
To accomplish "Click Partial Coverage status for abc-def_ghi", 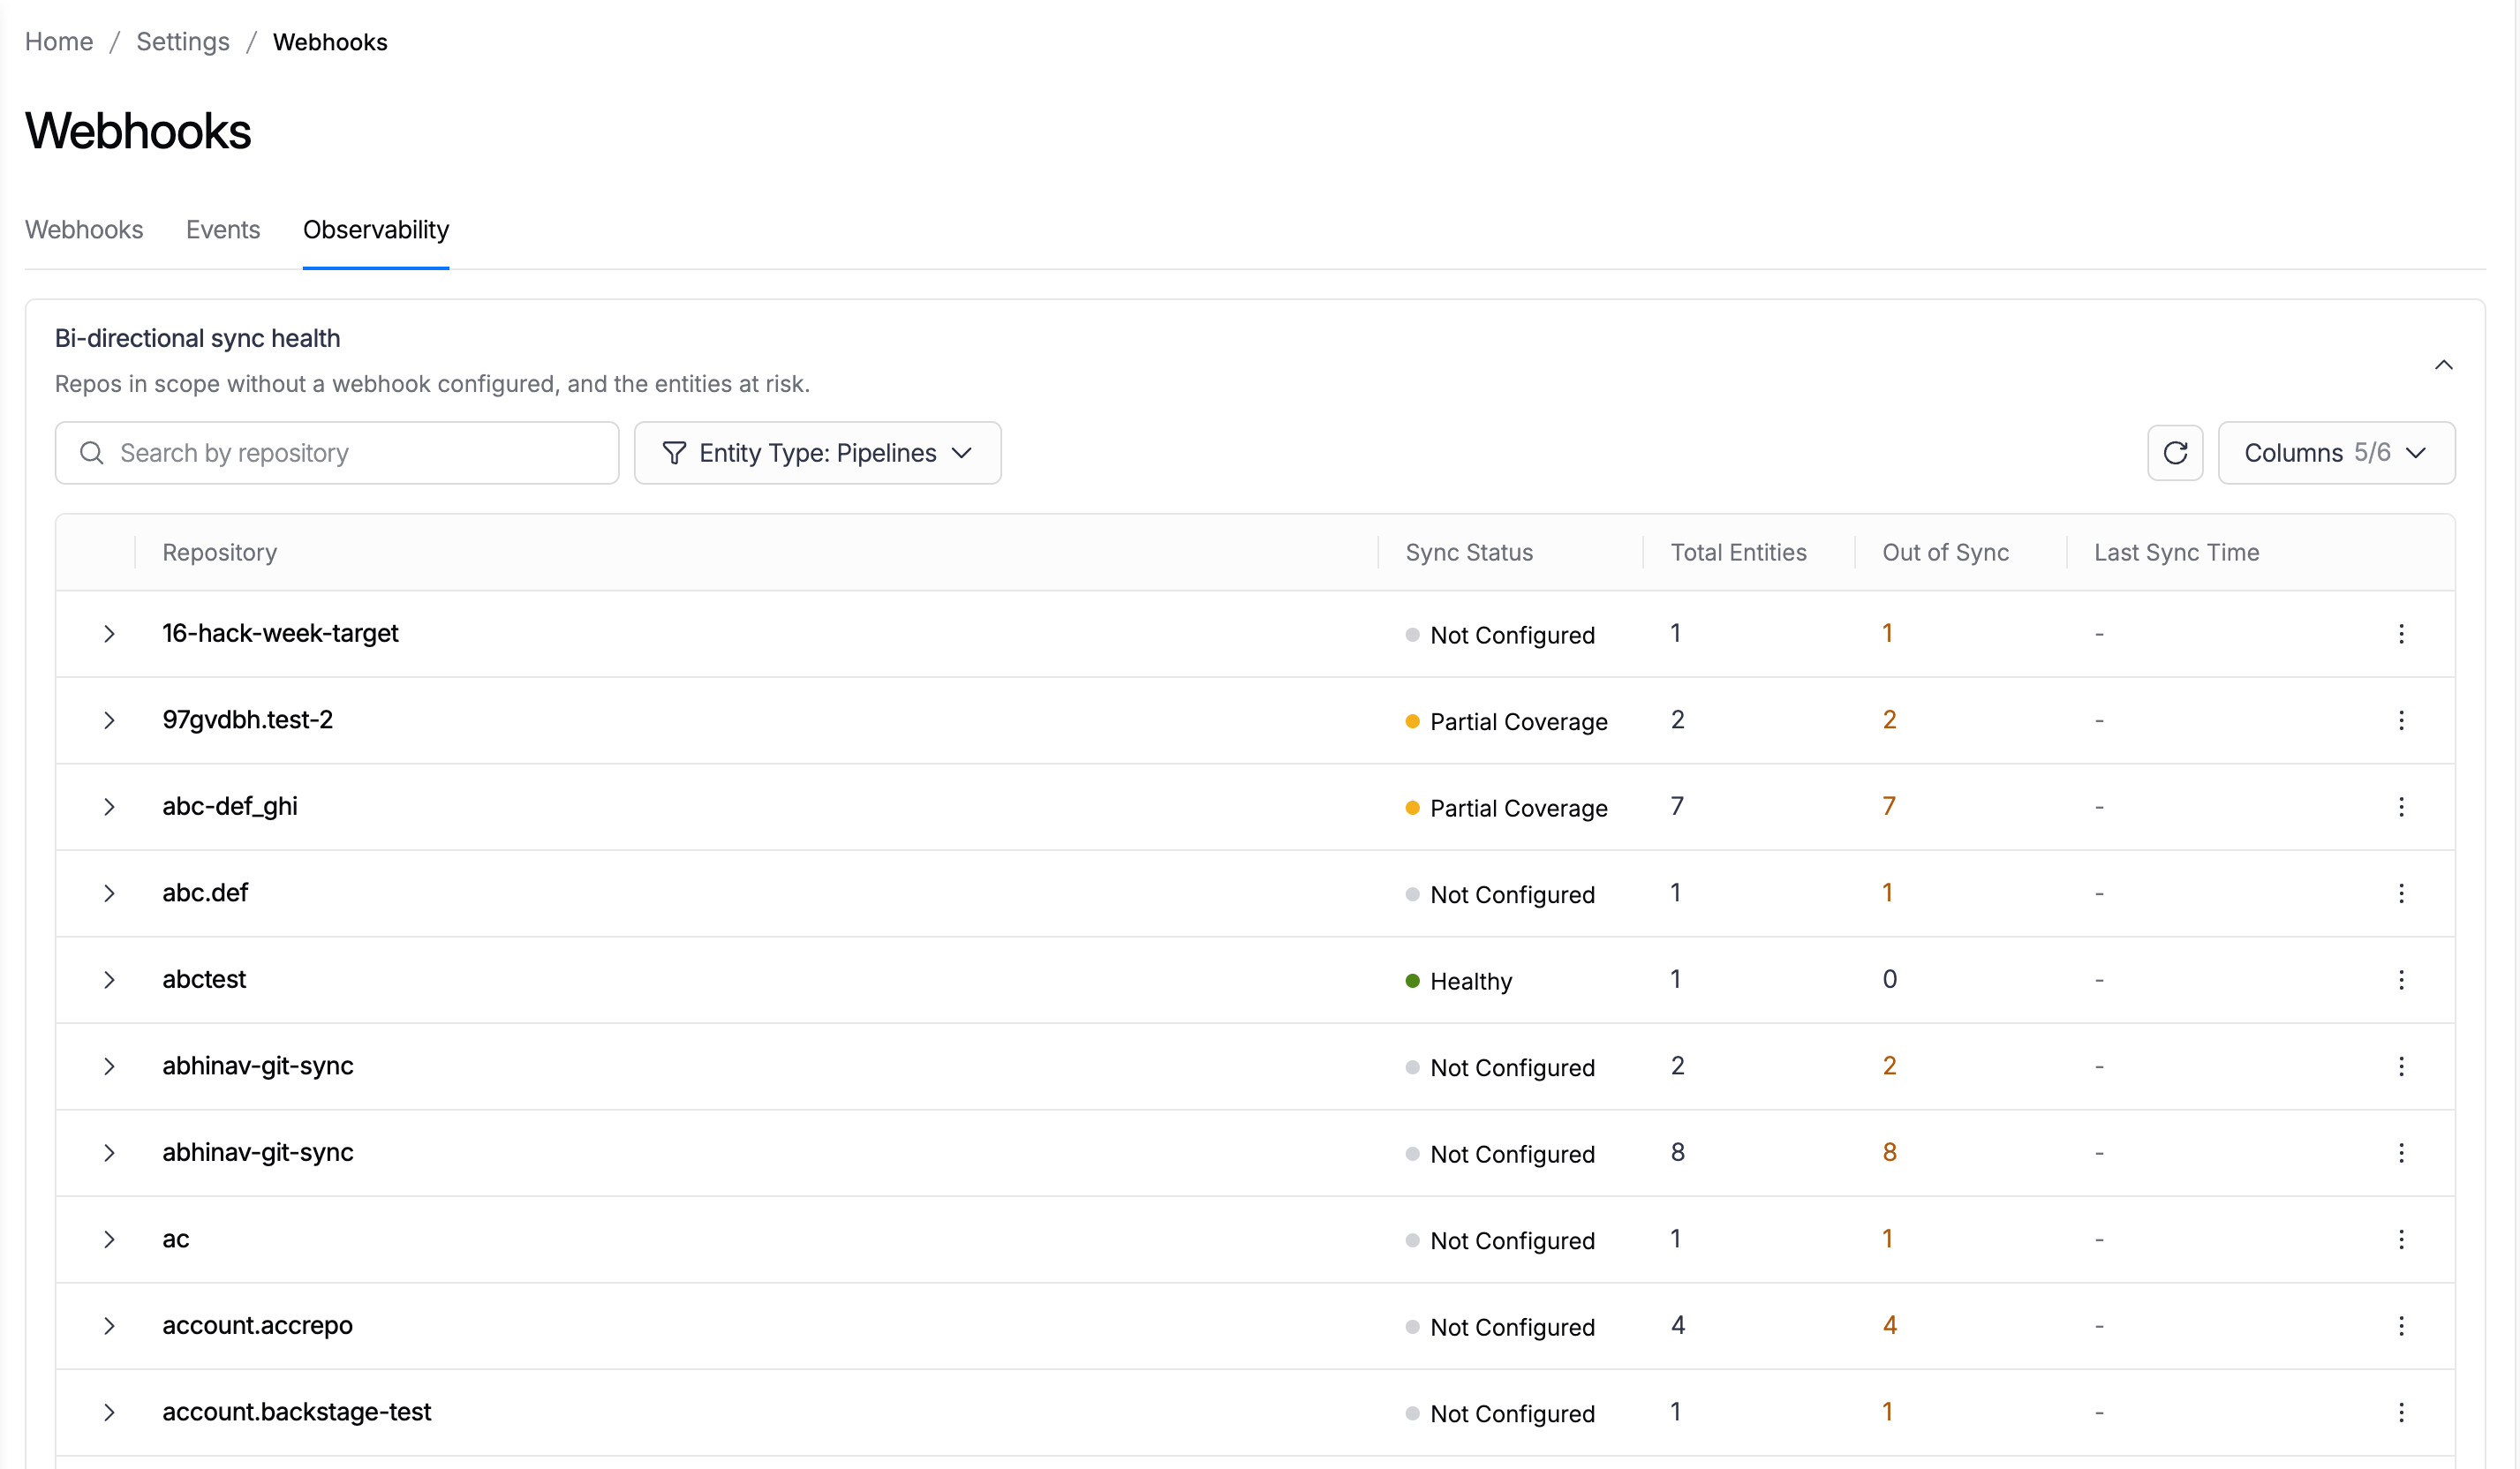I will pyautogui.click(x=1507, y=808).
